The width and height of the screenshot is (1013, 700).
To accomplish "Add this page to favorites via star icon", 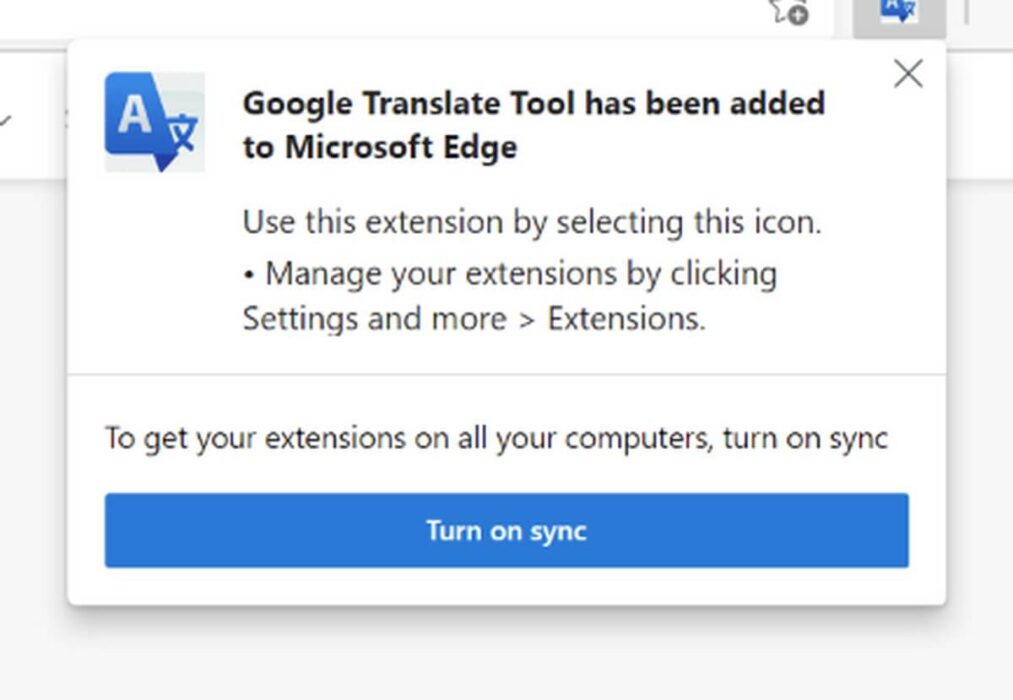I will tap(789, 12).
